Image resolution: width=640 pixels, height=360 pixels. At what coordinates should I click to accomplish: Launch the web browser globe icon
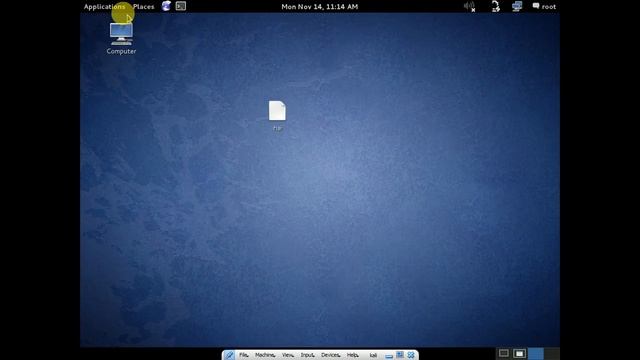click(166, 6)
